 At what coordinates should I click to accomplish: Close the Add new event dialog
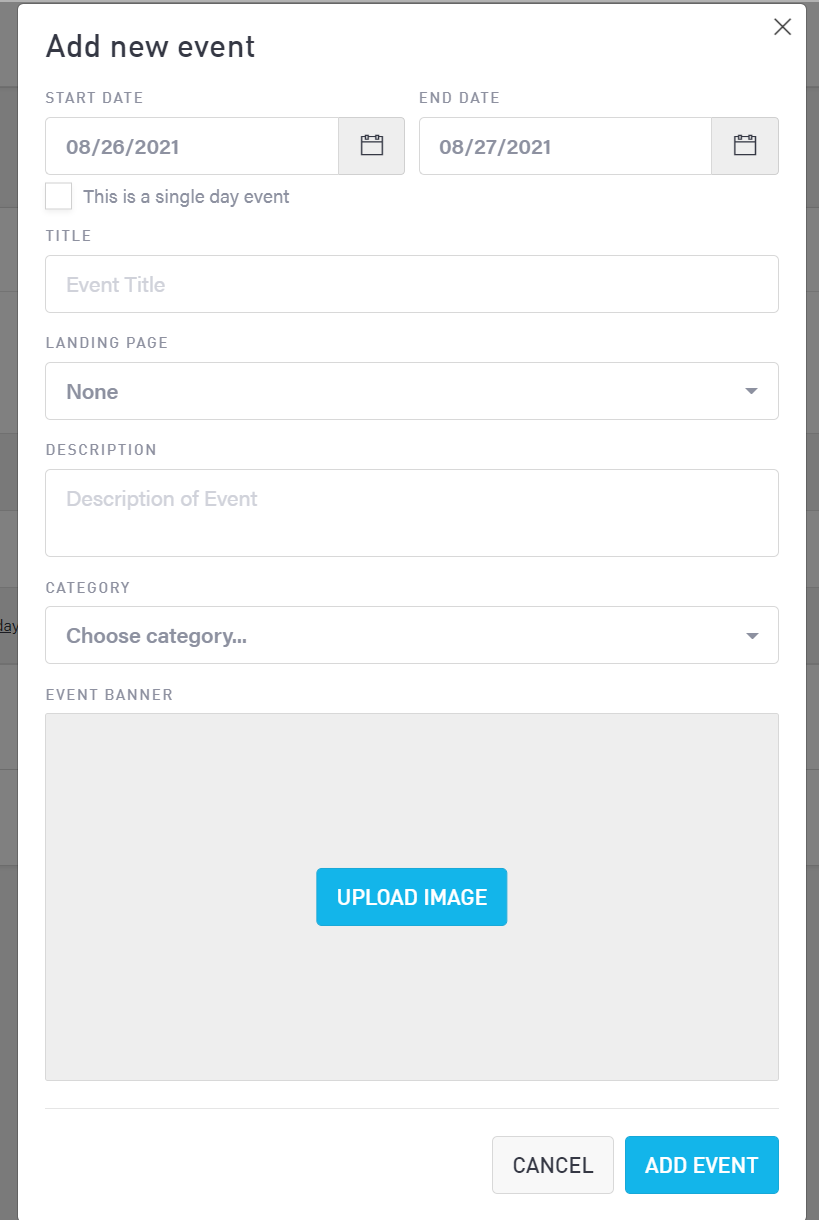tap(782, 27)
